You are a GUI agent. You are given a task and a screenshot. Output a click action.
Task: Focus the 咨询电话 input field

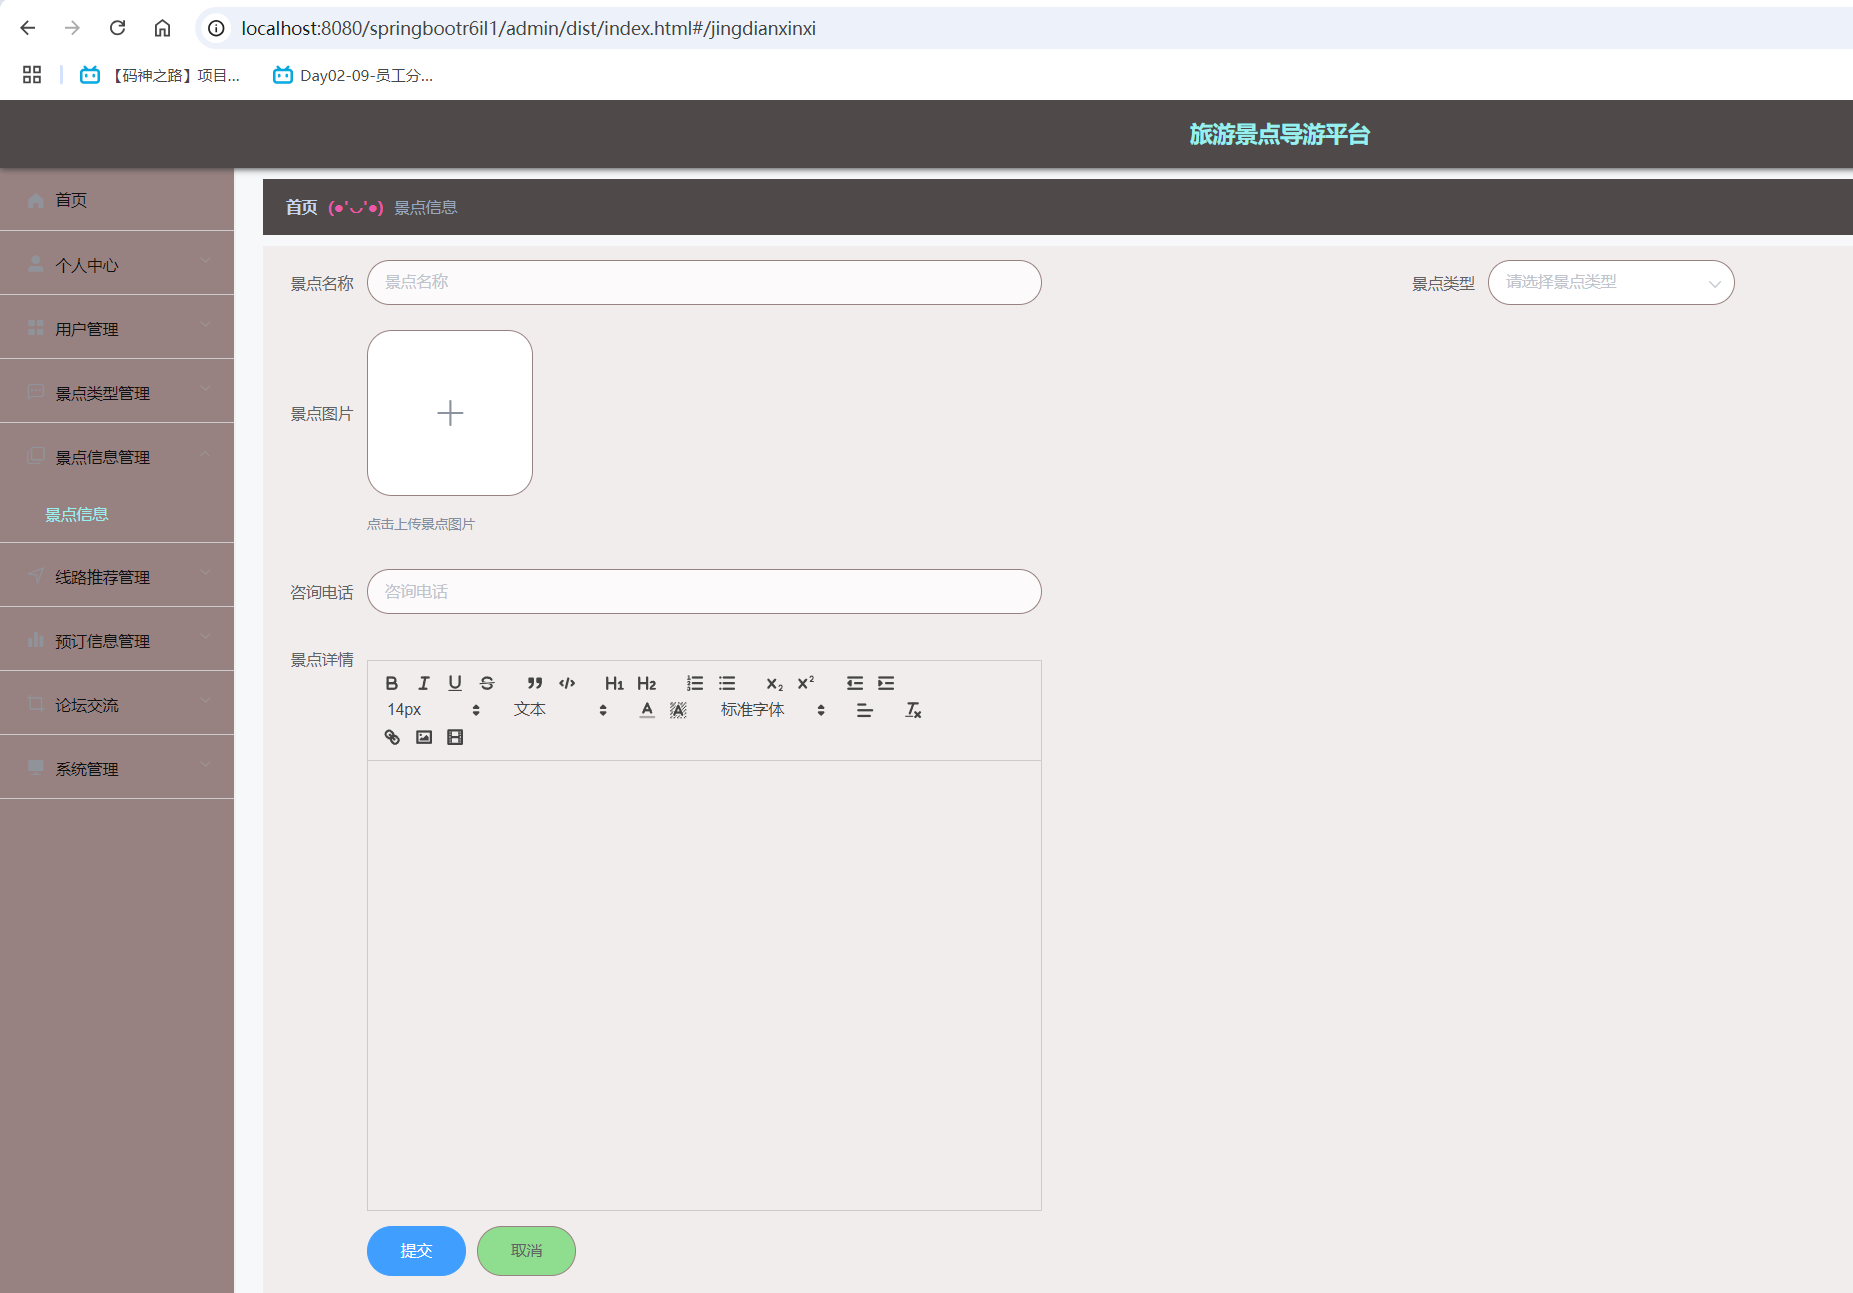pyautogui.click(x=704, y=592)
